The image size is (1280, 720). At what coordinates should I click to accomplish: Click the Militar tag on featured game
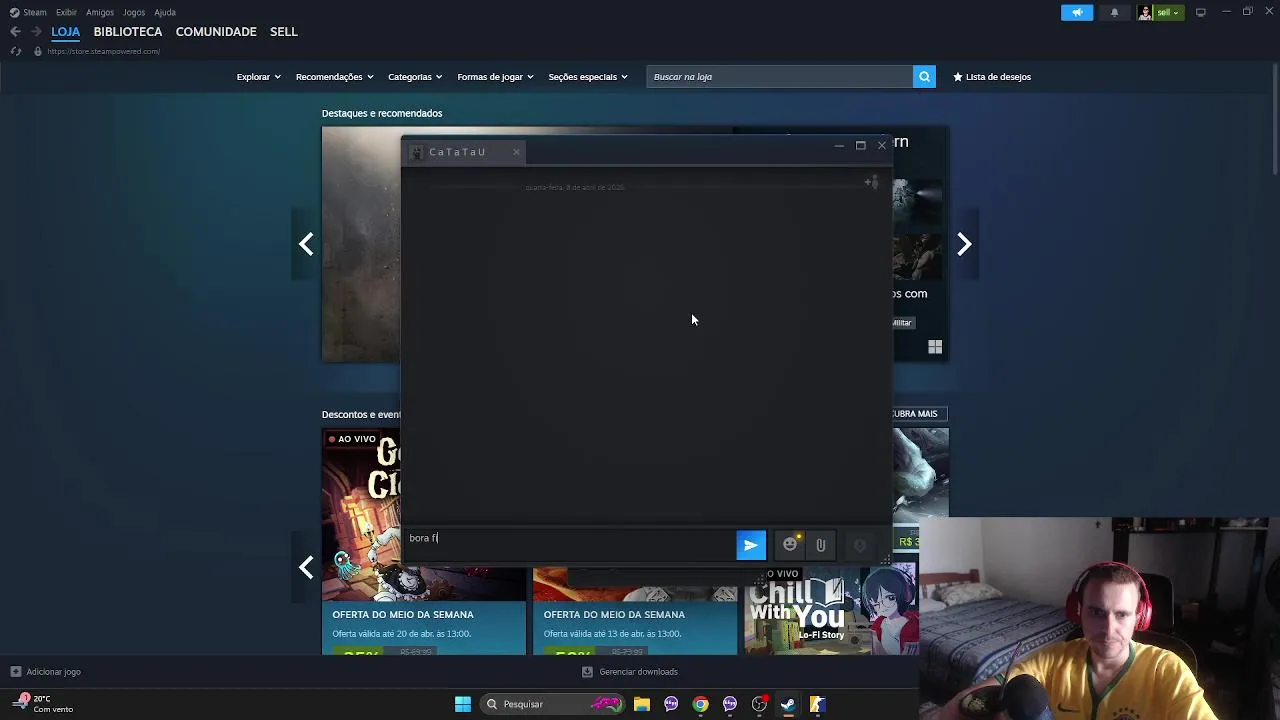coord(902,323)
